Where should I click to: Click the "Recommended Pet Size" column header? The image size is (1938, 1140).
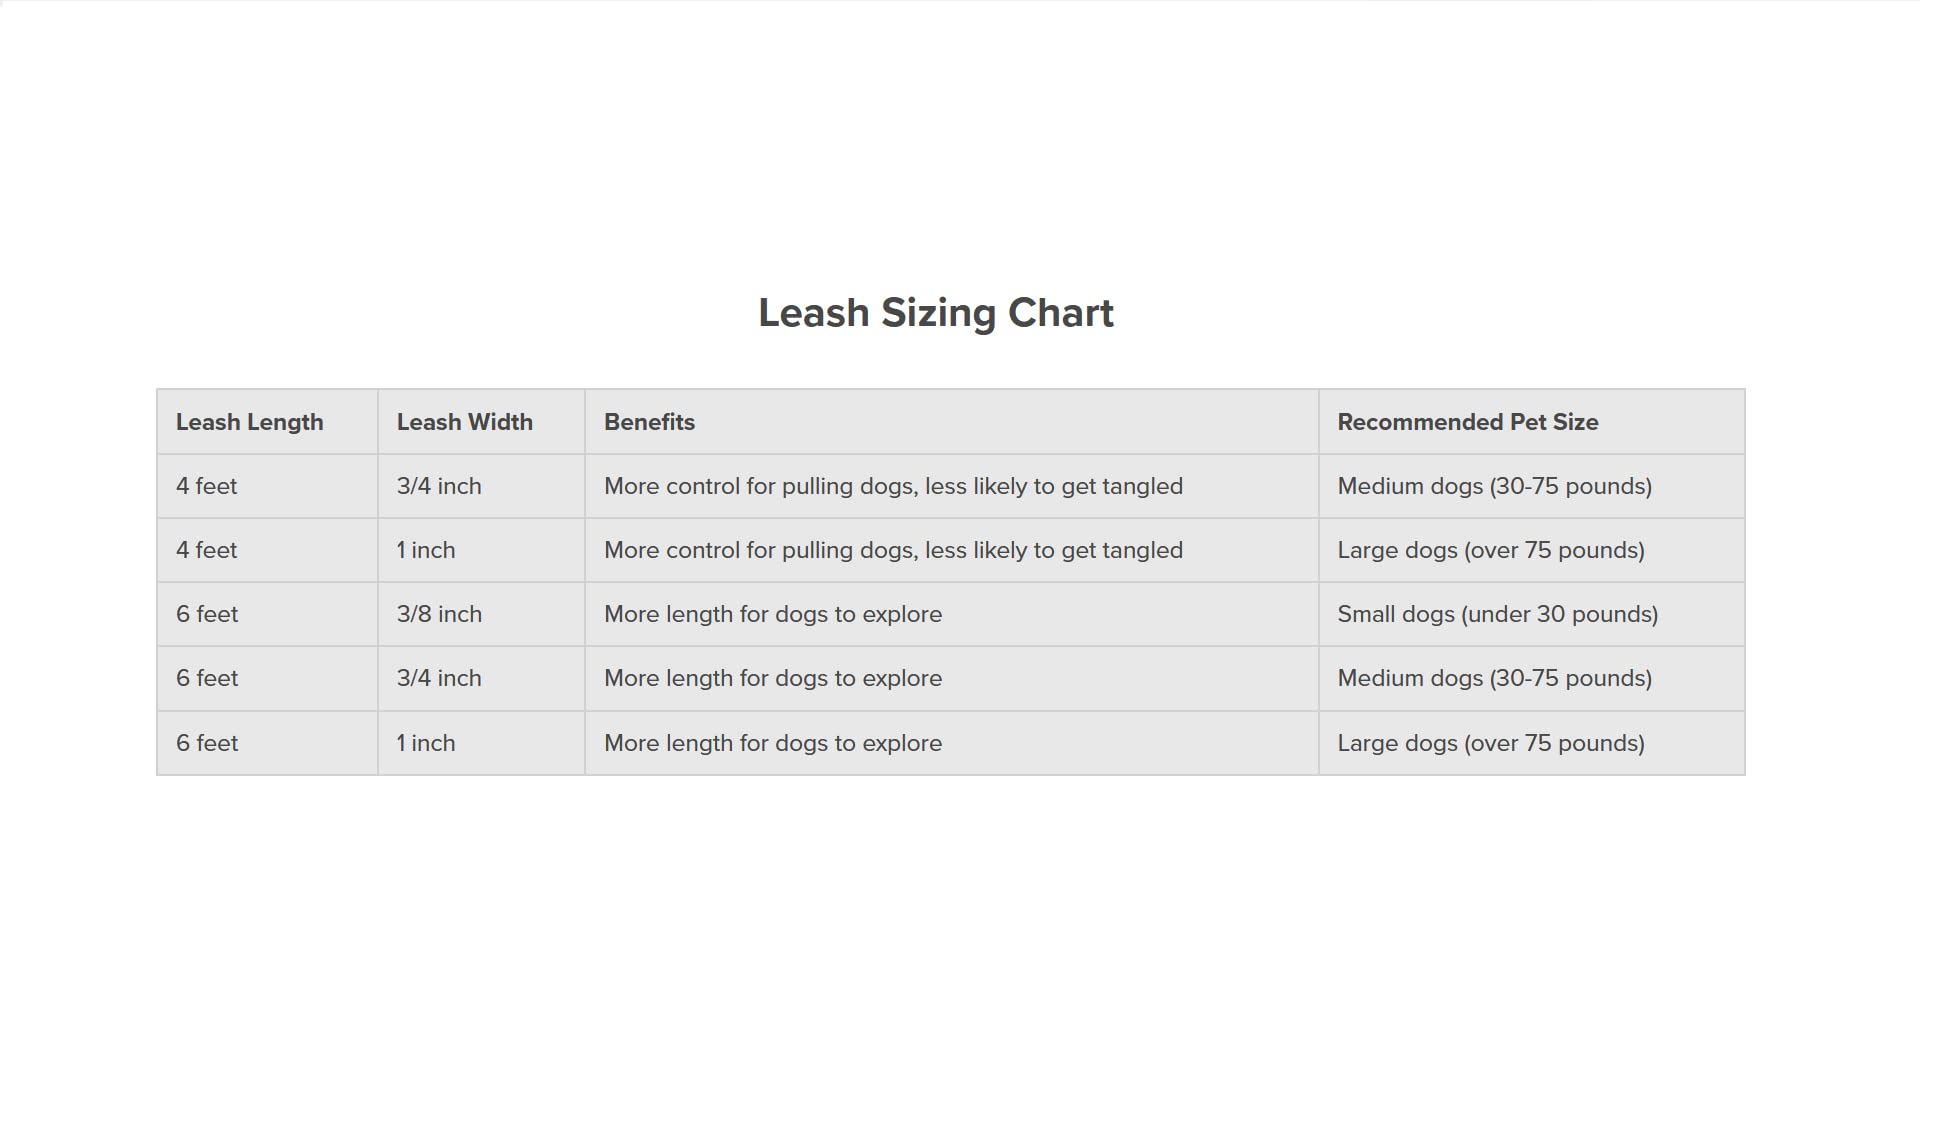[x=1467, y=422]
